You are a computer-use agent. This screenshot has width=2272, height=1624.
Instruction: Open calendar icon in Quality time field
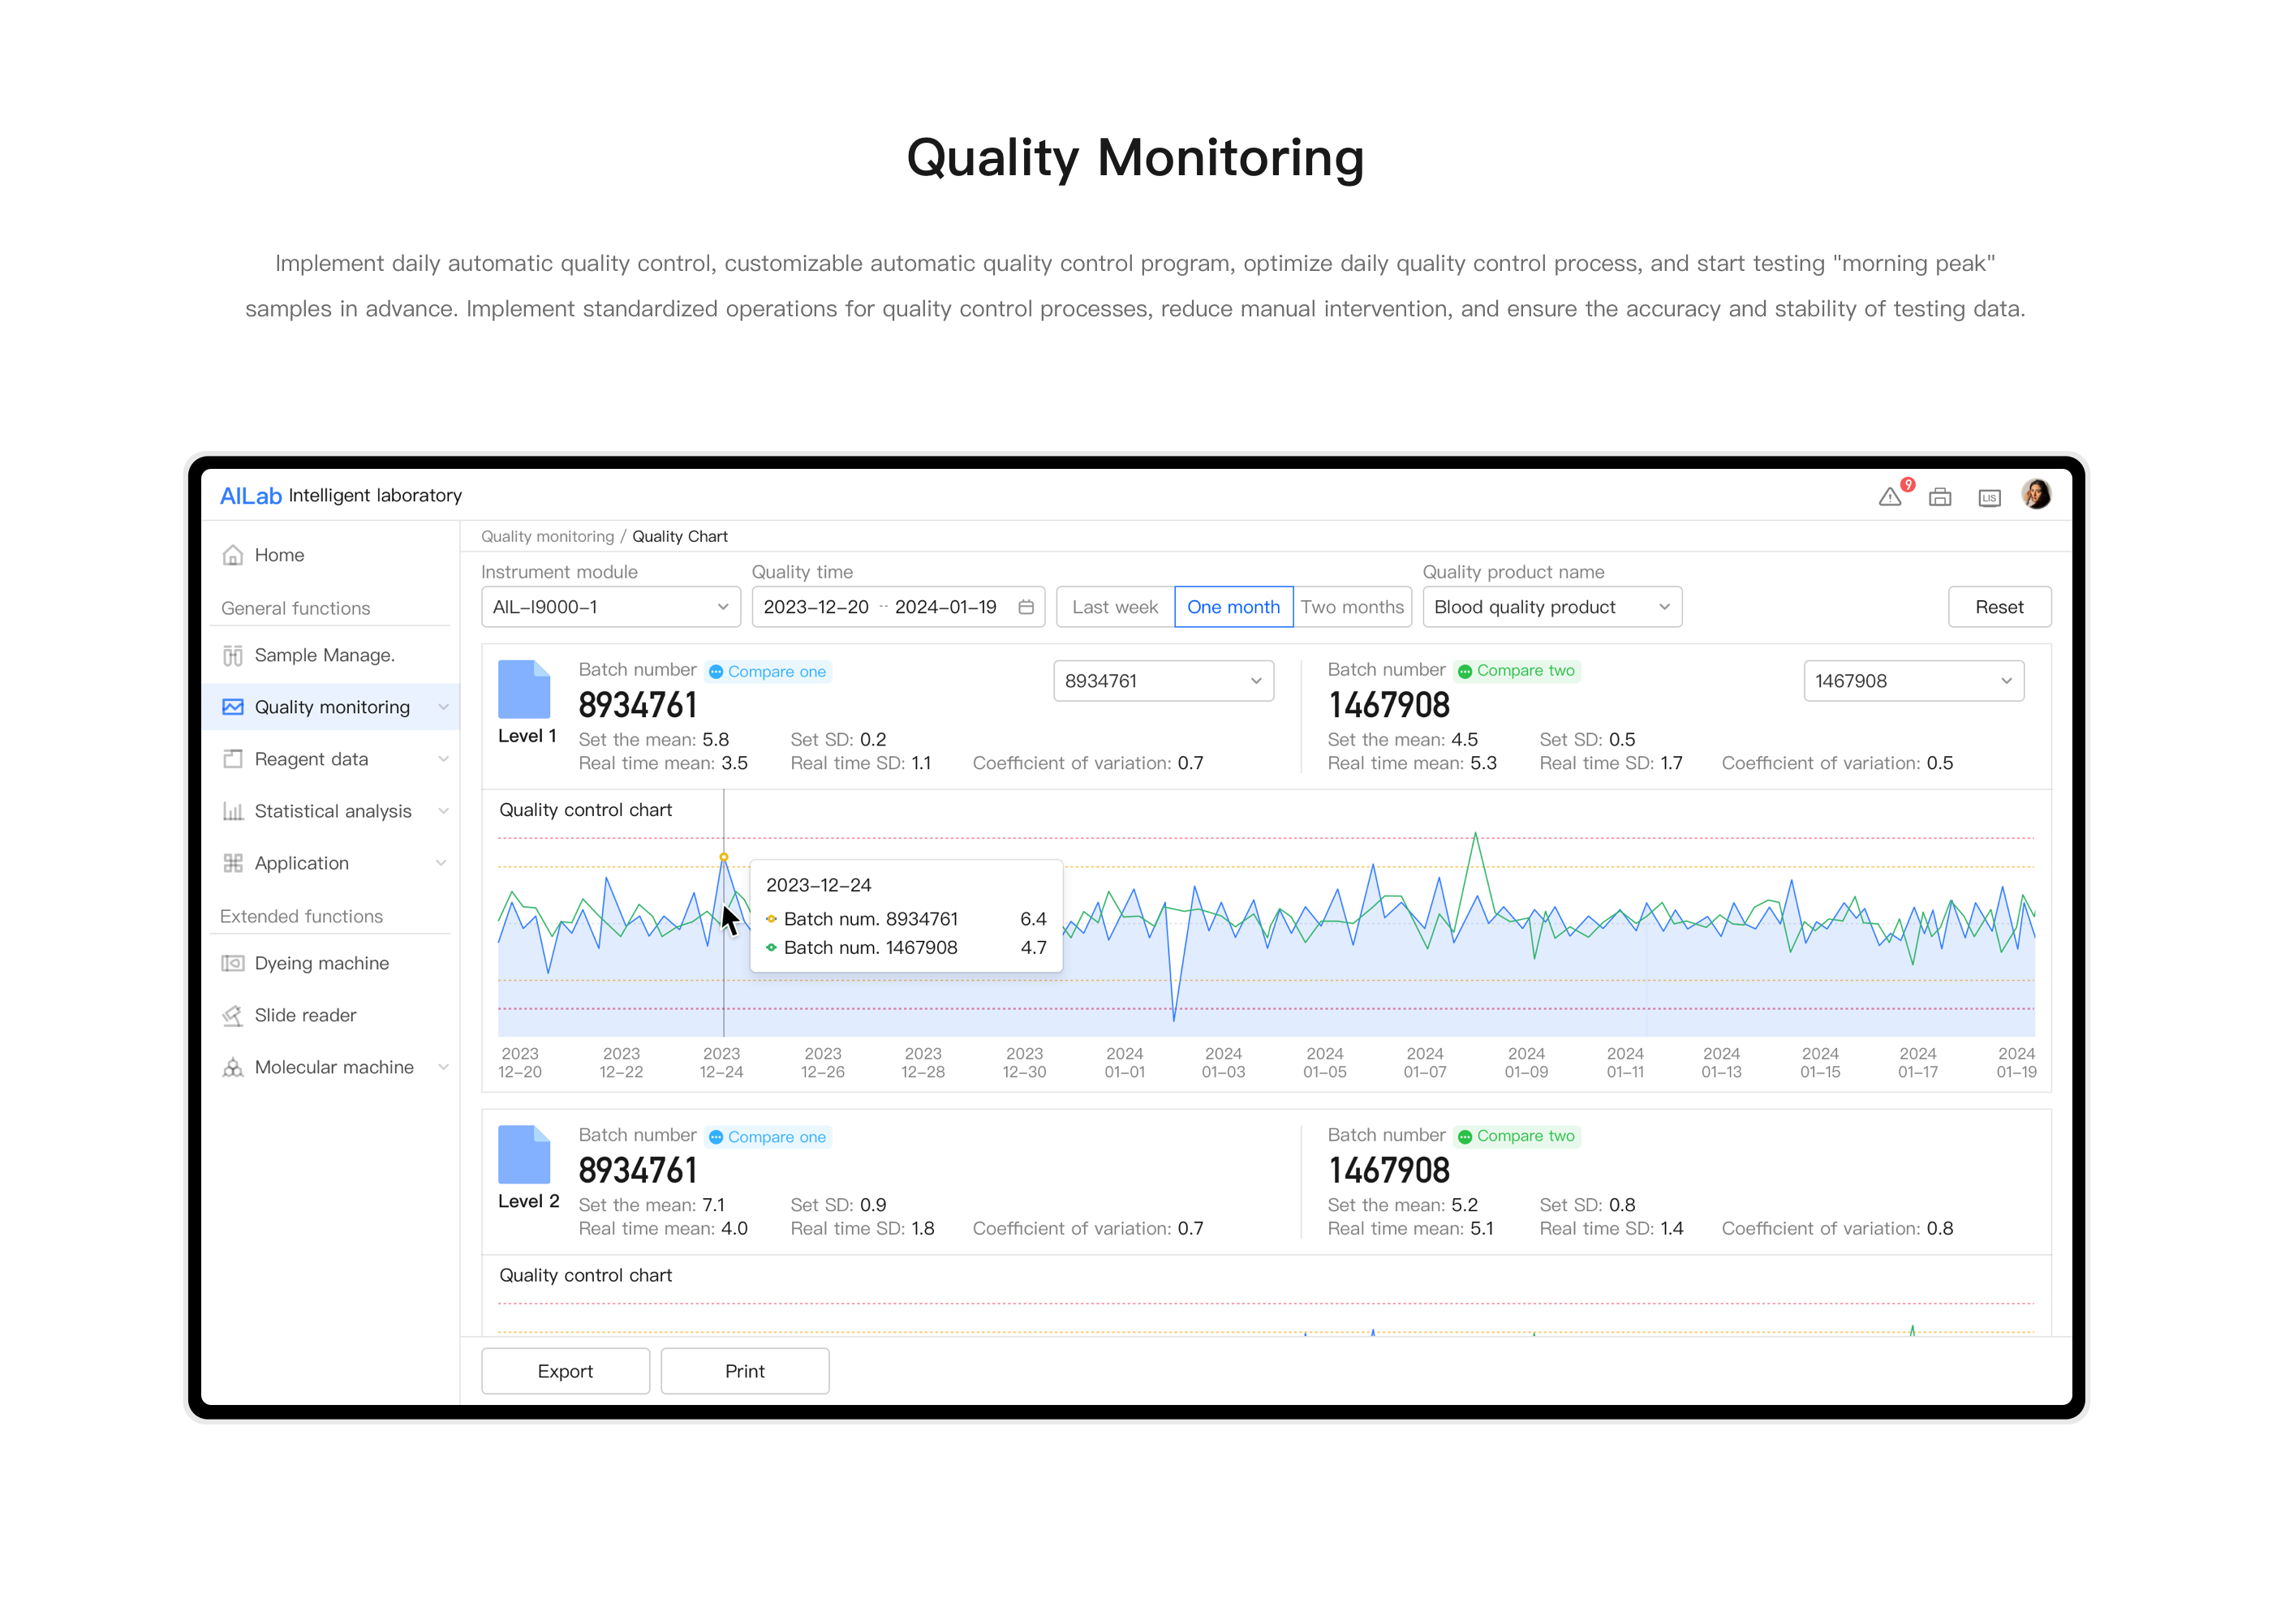click(x=1025, y=607)
